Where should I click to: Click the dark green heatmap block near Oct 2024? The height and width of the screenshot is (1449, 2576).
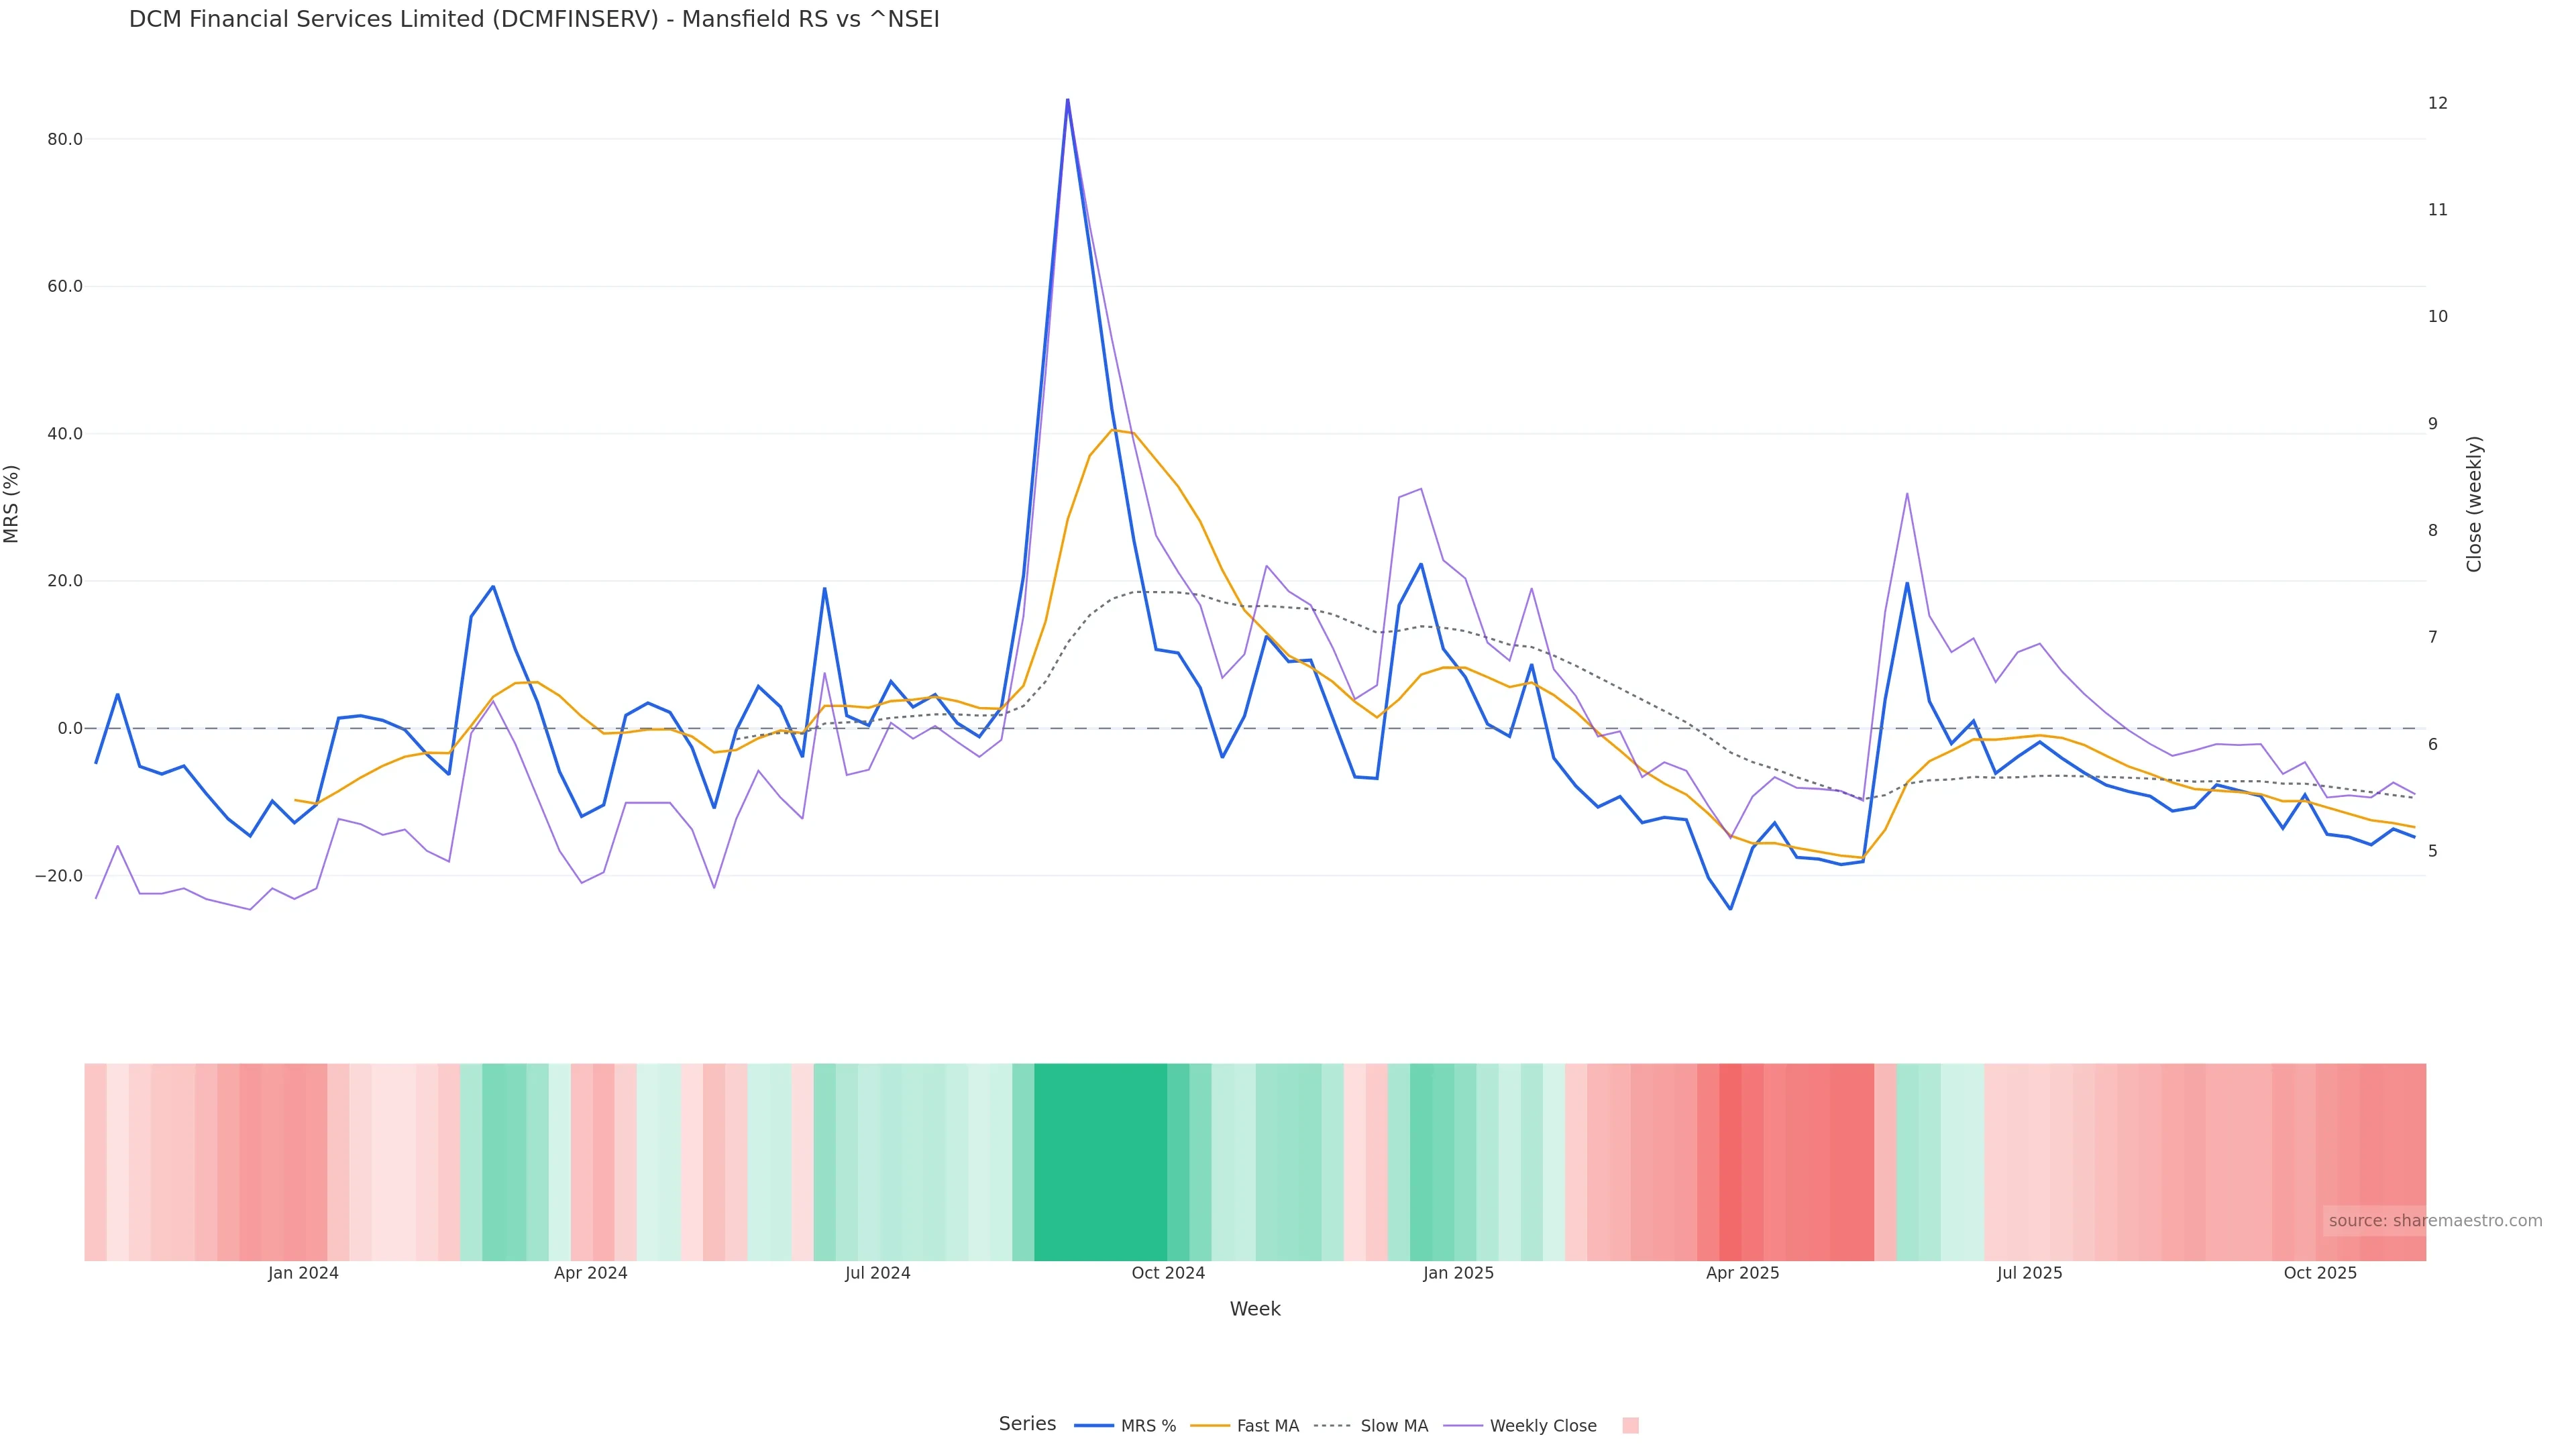[1100, 1161]
